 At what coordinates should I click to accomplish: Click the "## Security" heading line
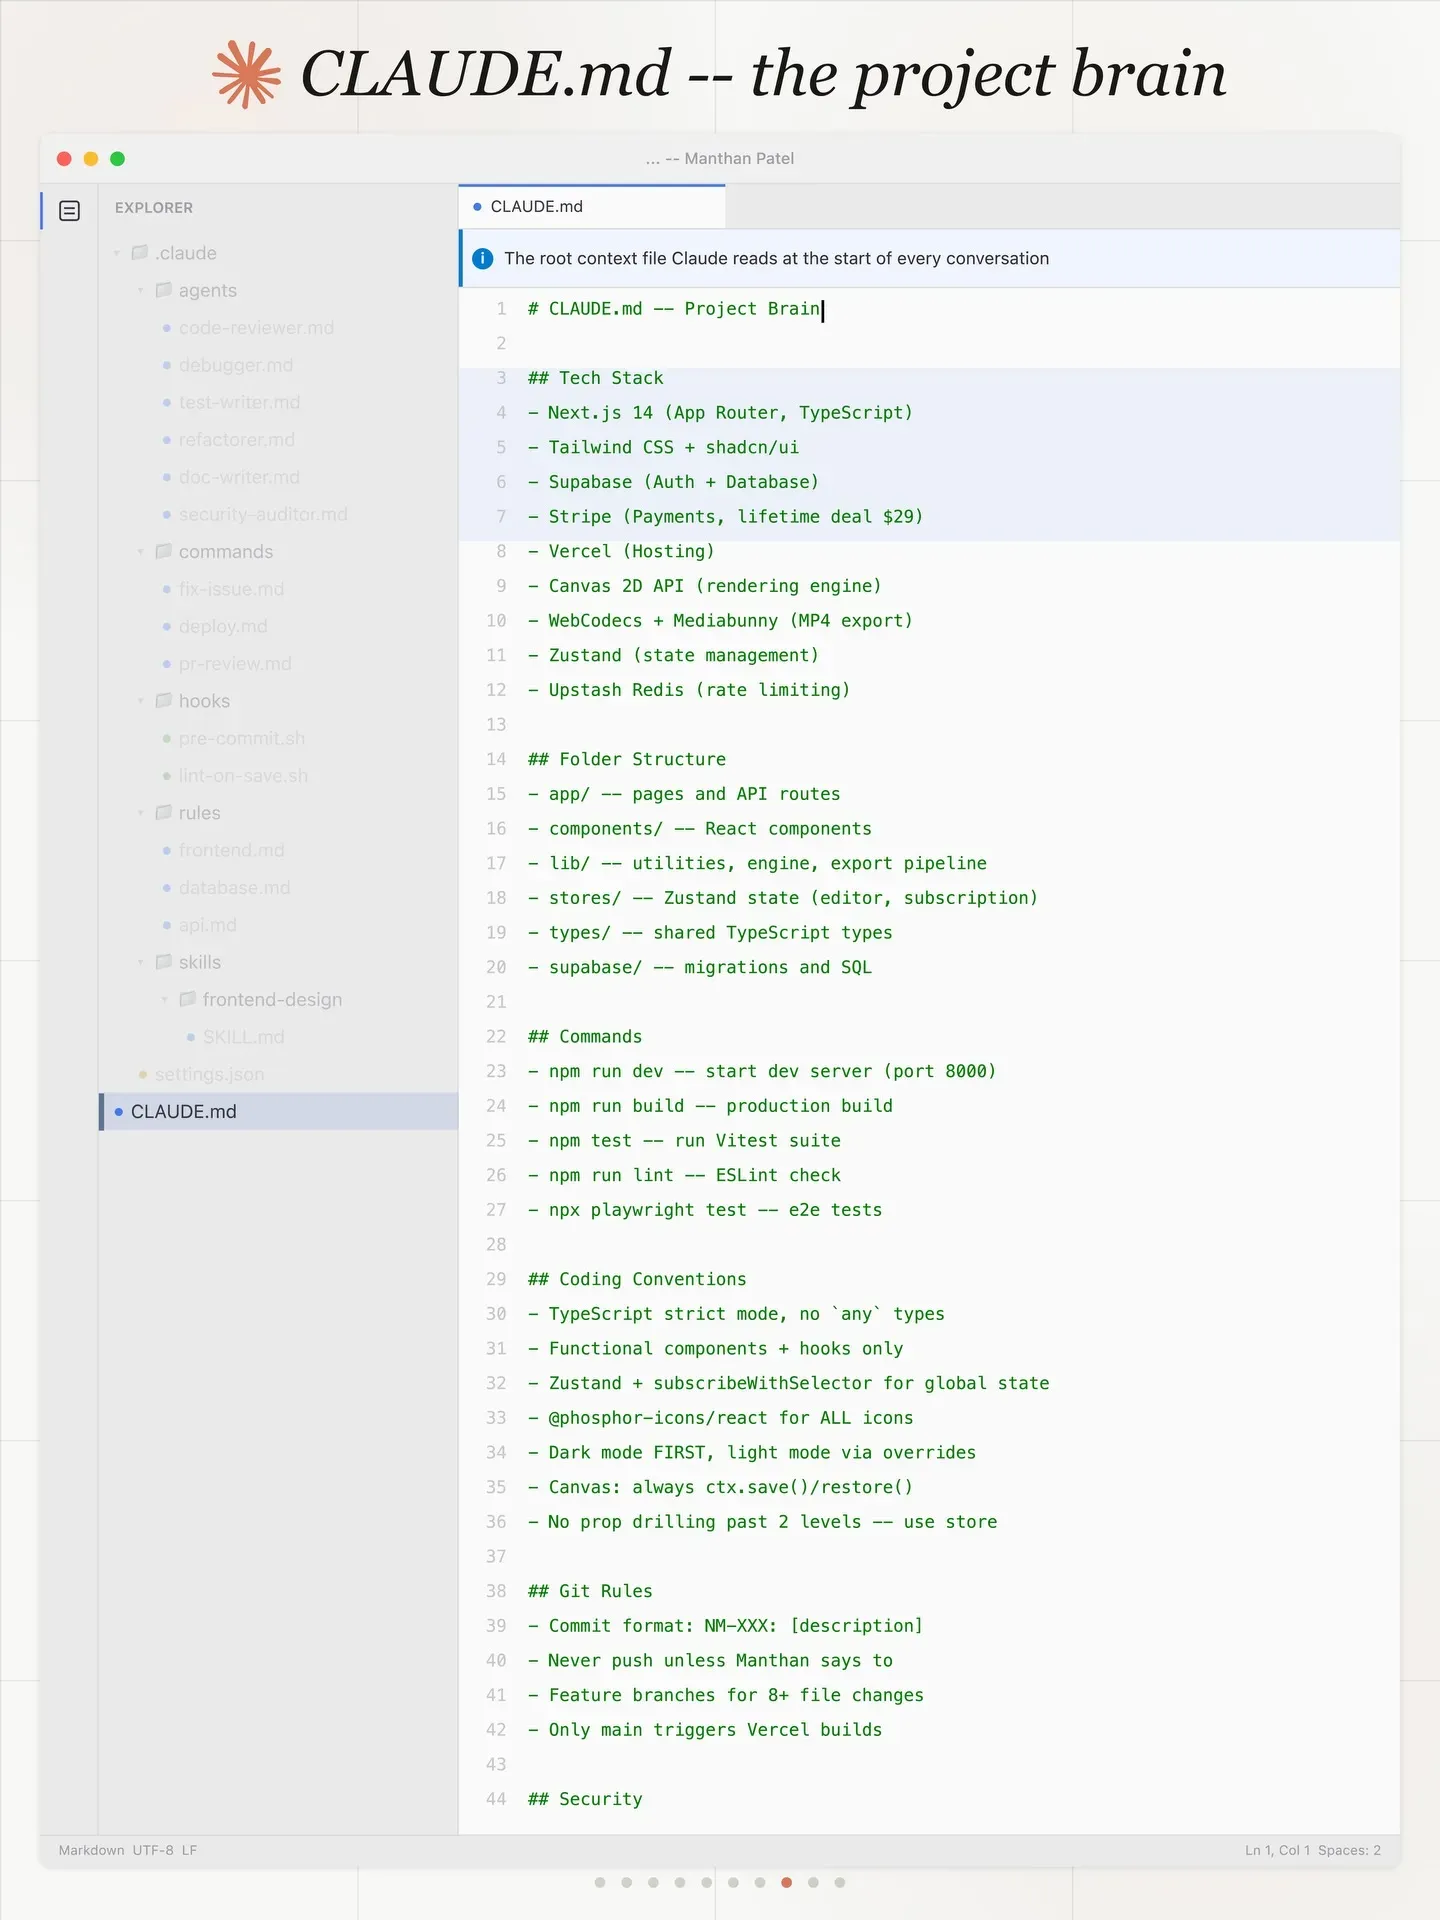[x=585, y=1799]
